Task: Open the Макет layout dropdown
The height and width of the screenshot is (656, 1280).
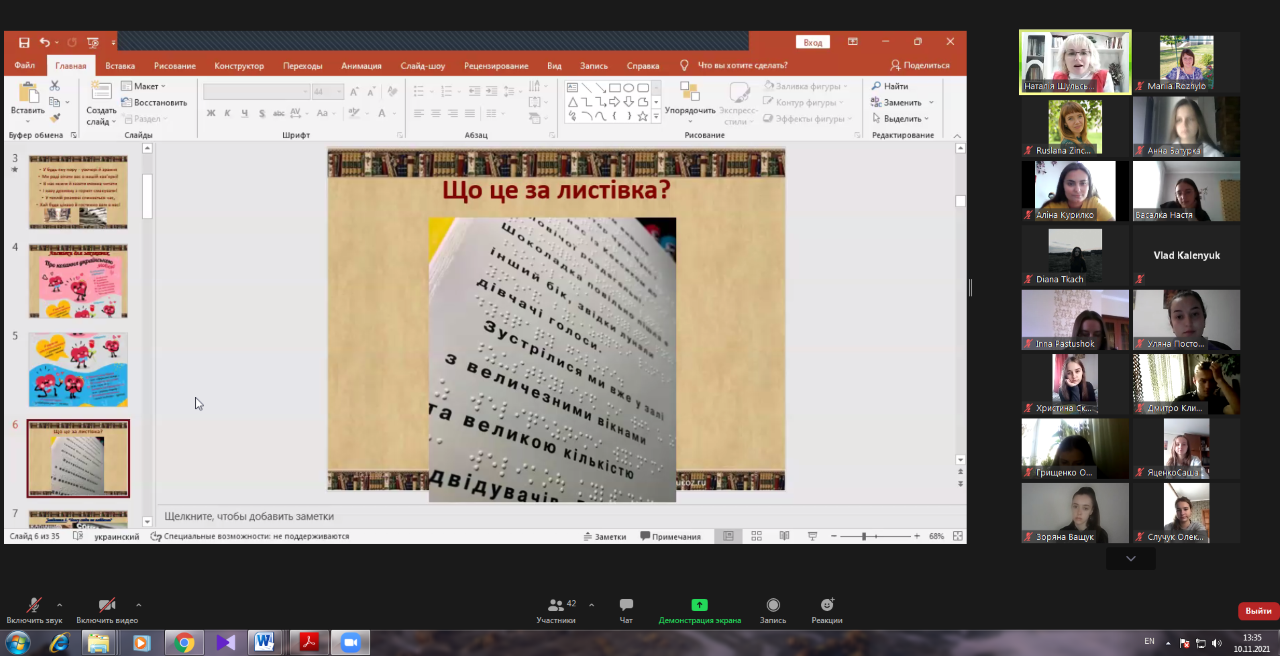Action: (145, 87)
